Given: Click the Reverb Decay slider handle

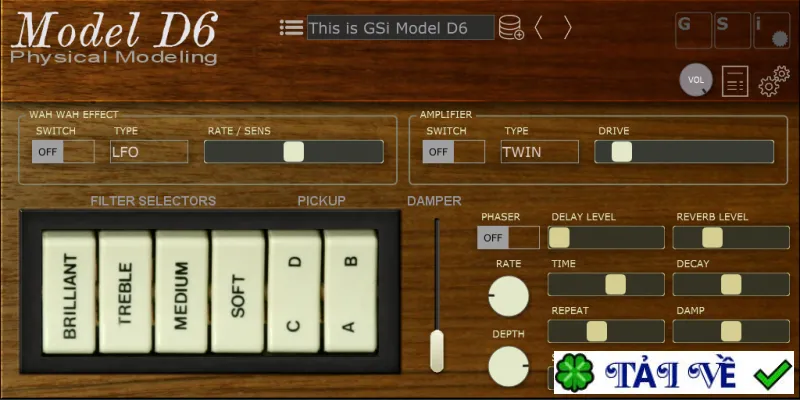Looking at the screenshot, I should coord(731,285).
